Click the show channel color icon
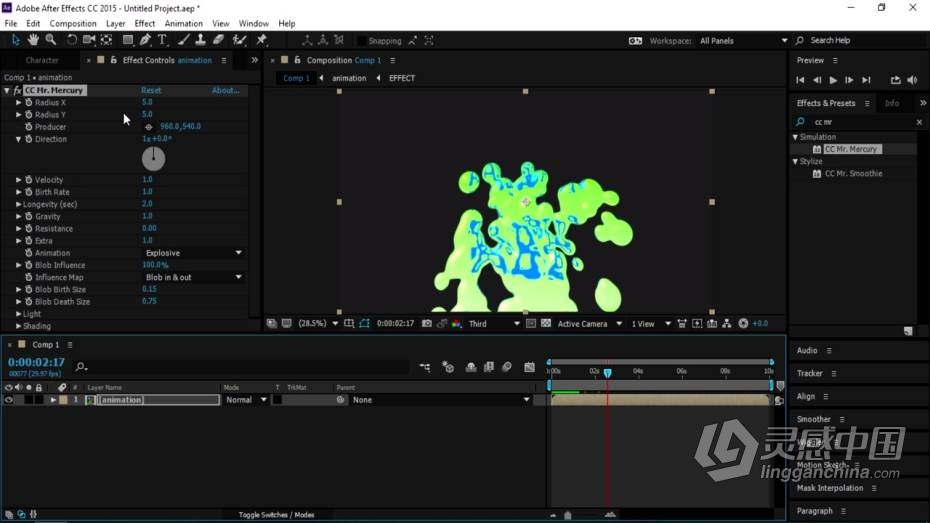The image size is (930, 523). 457,324
